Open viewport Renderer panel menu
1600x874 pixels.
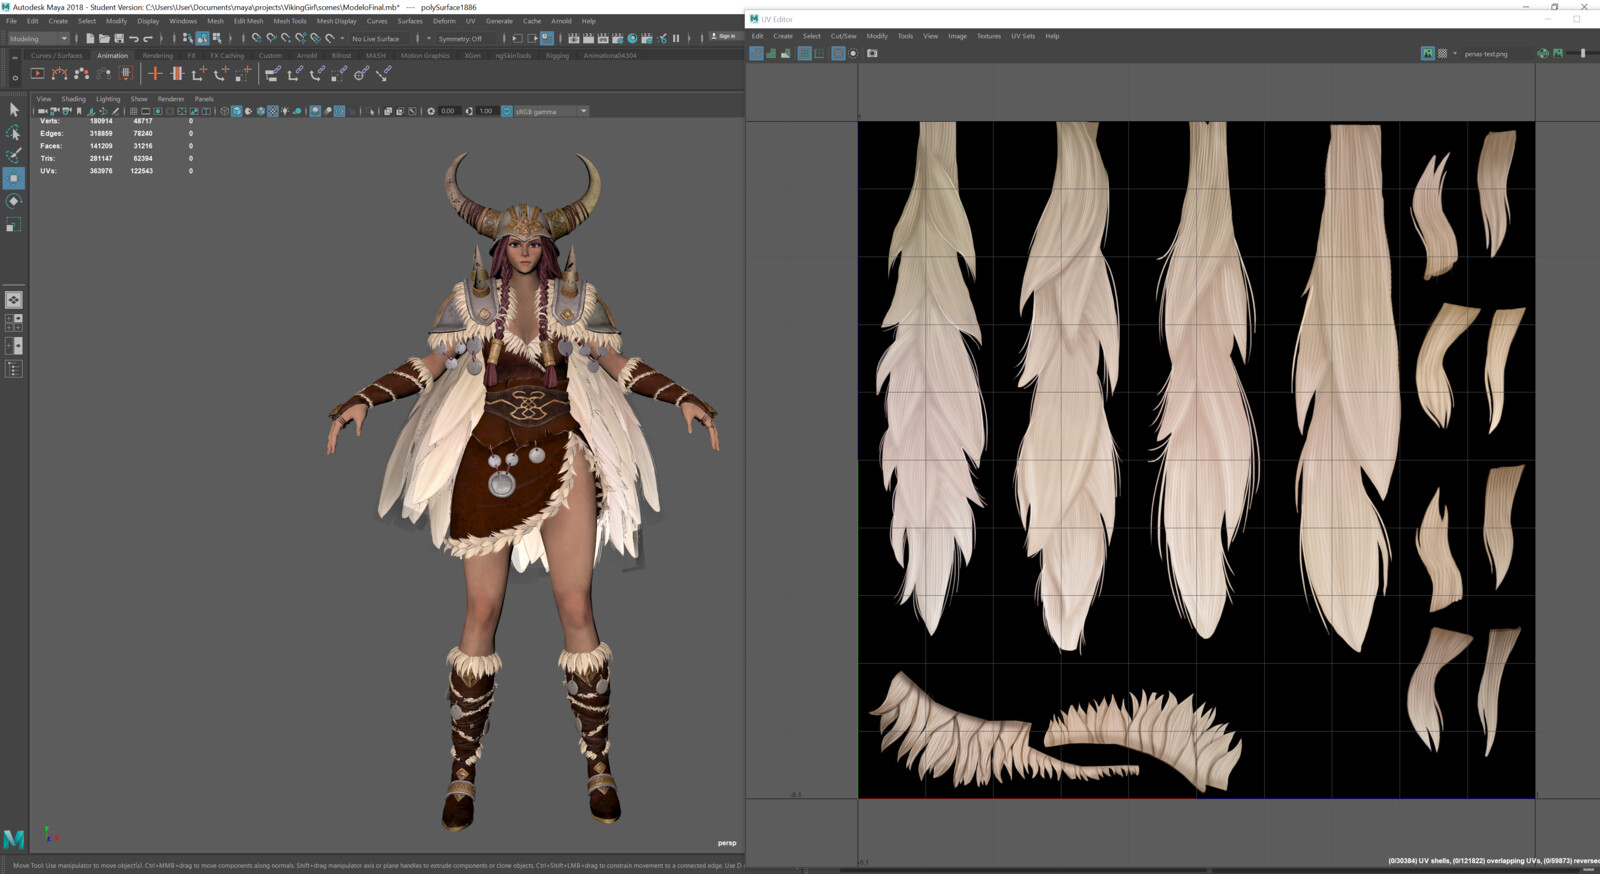pyautogui.click(x=171, y=99)
